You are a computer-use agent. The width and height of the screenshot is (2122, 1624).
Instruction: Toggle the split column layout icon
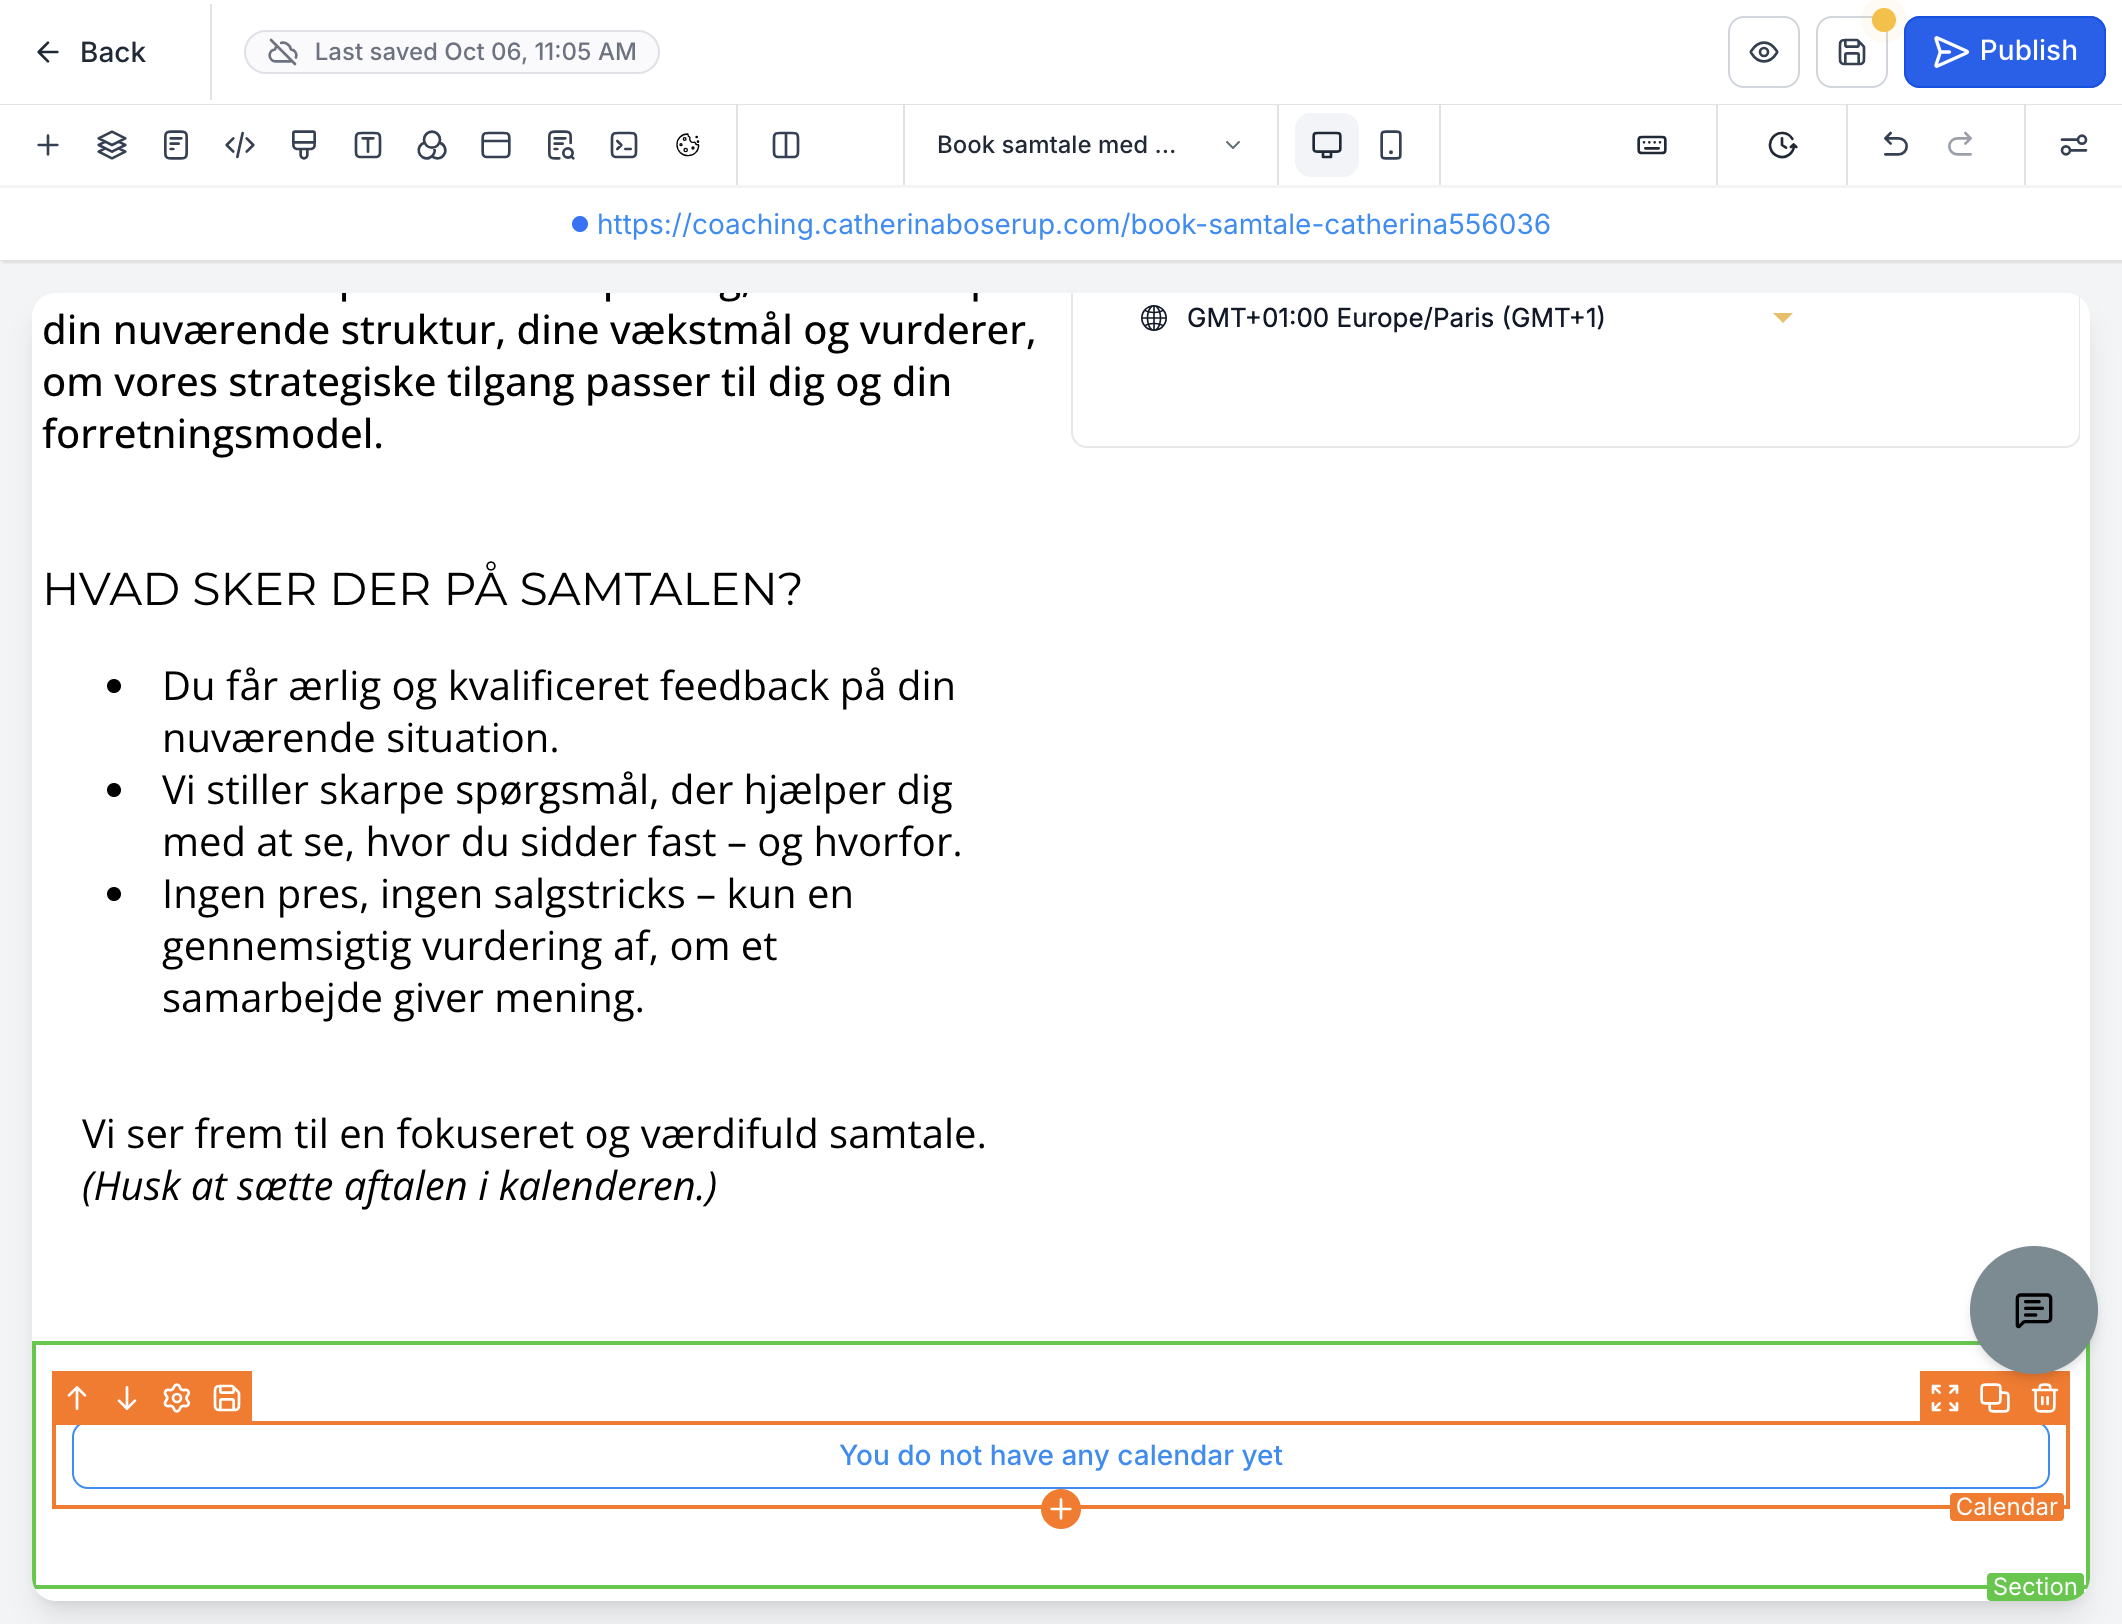click(x=786, y=145)
